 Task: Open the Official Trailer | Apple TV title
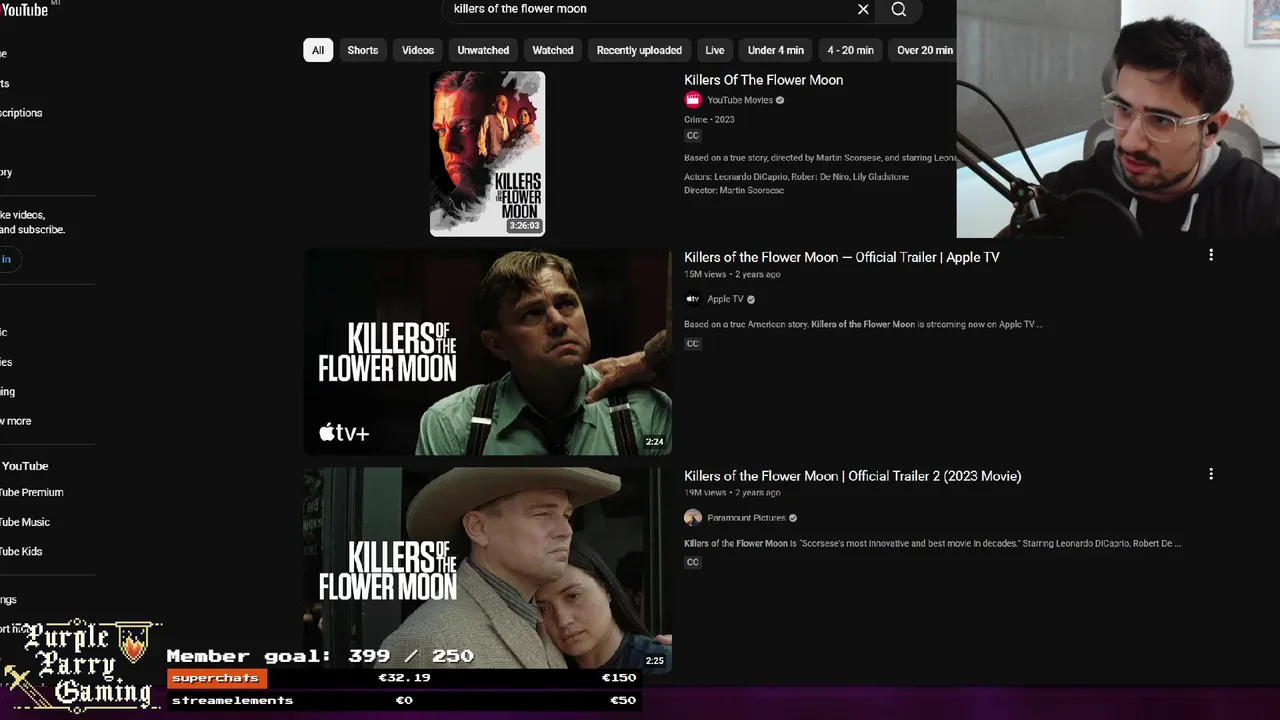842,257
